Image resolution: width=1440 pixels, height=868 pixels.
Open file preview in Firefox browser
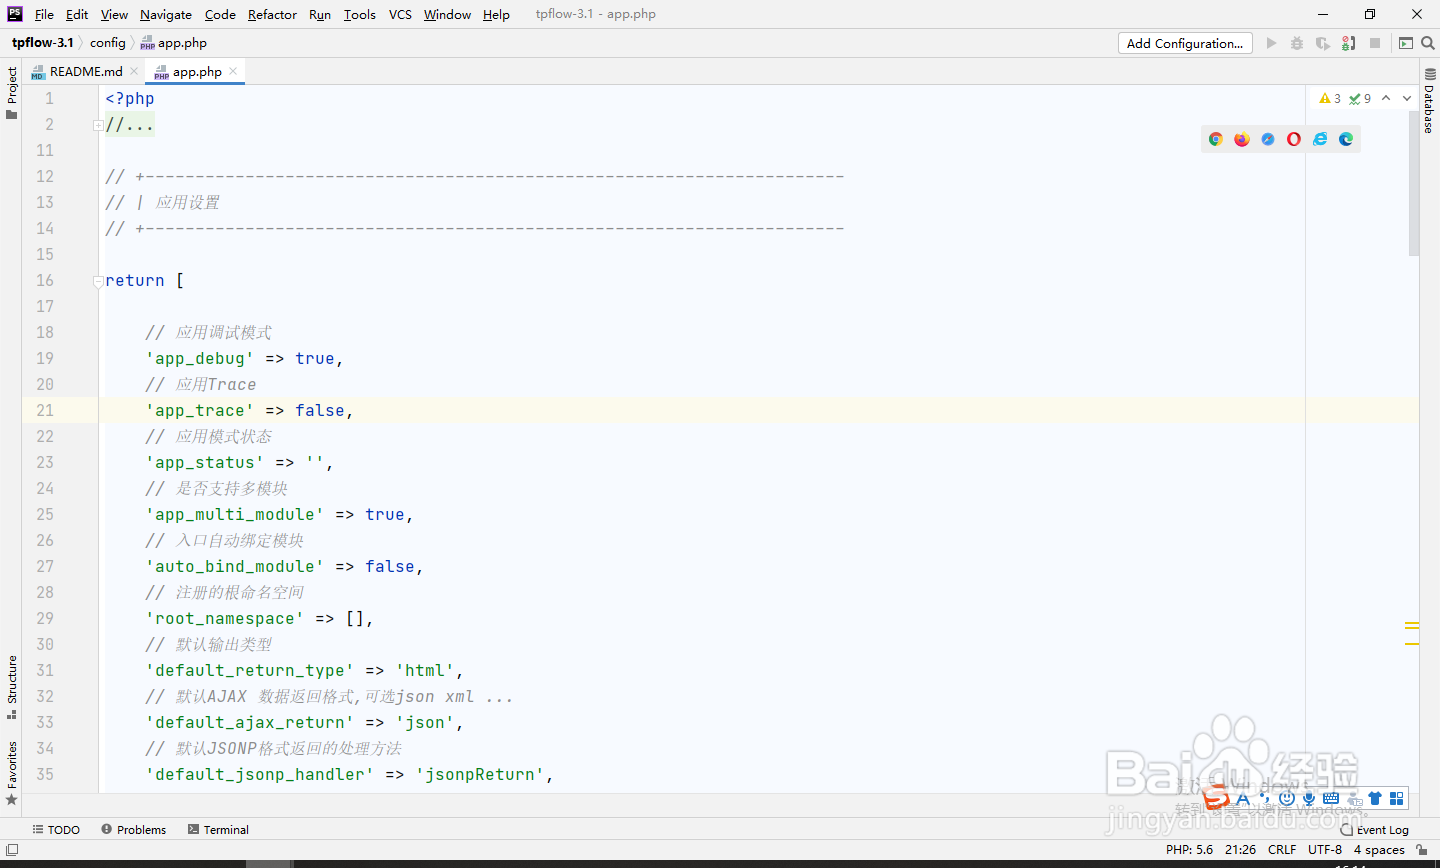coord(1242,139)
